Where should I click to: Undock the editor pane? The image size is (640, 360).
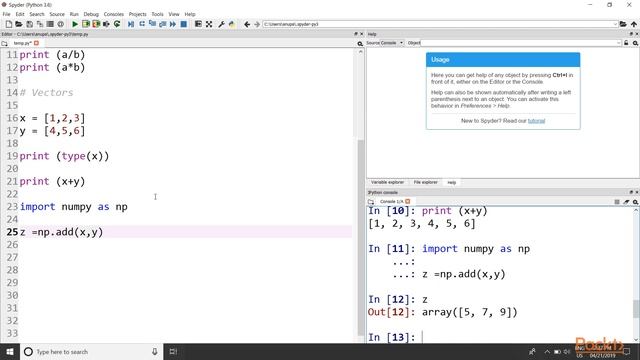[356, 34]
